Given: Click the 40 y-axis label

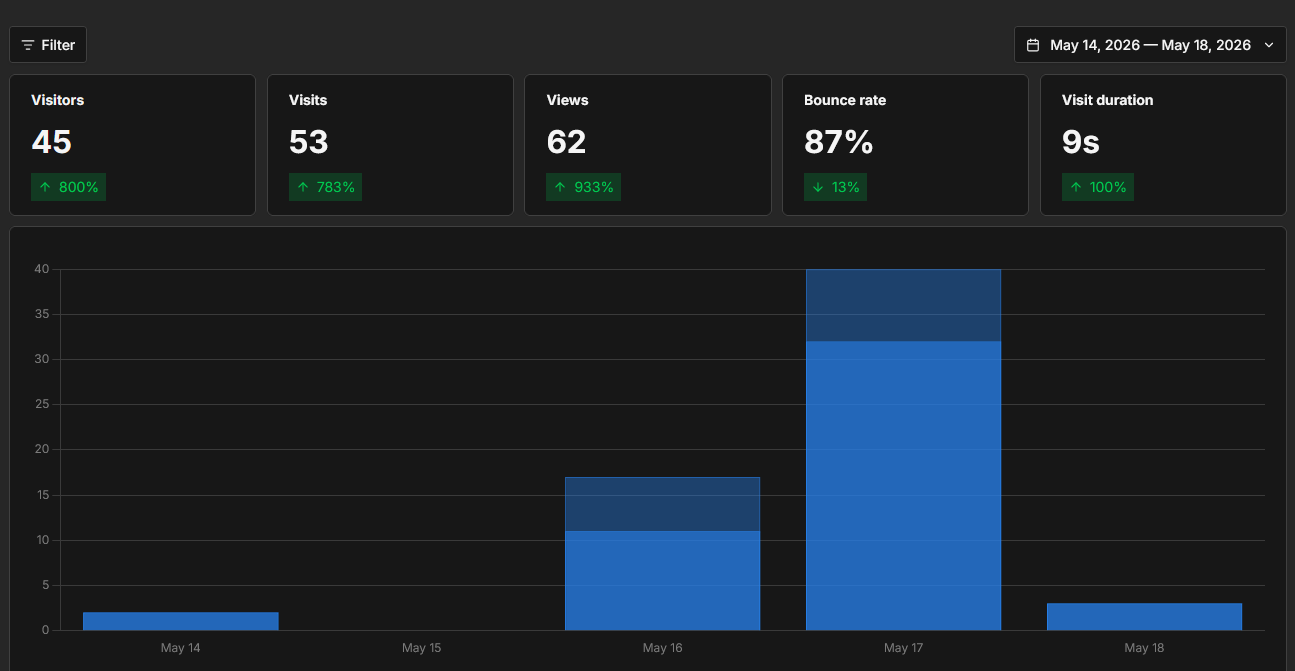Looking at the screenshot, I should pos(42,269).
